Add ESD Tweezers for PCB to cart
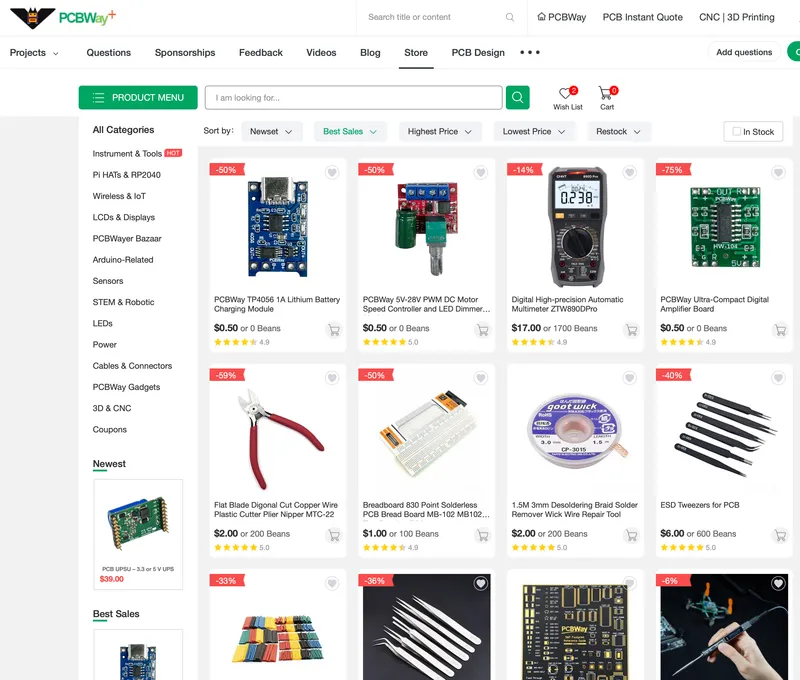 [x=780, y=536]
